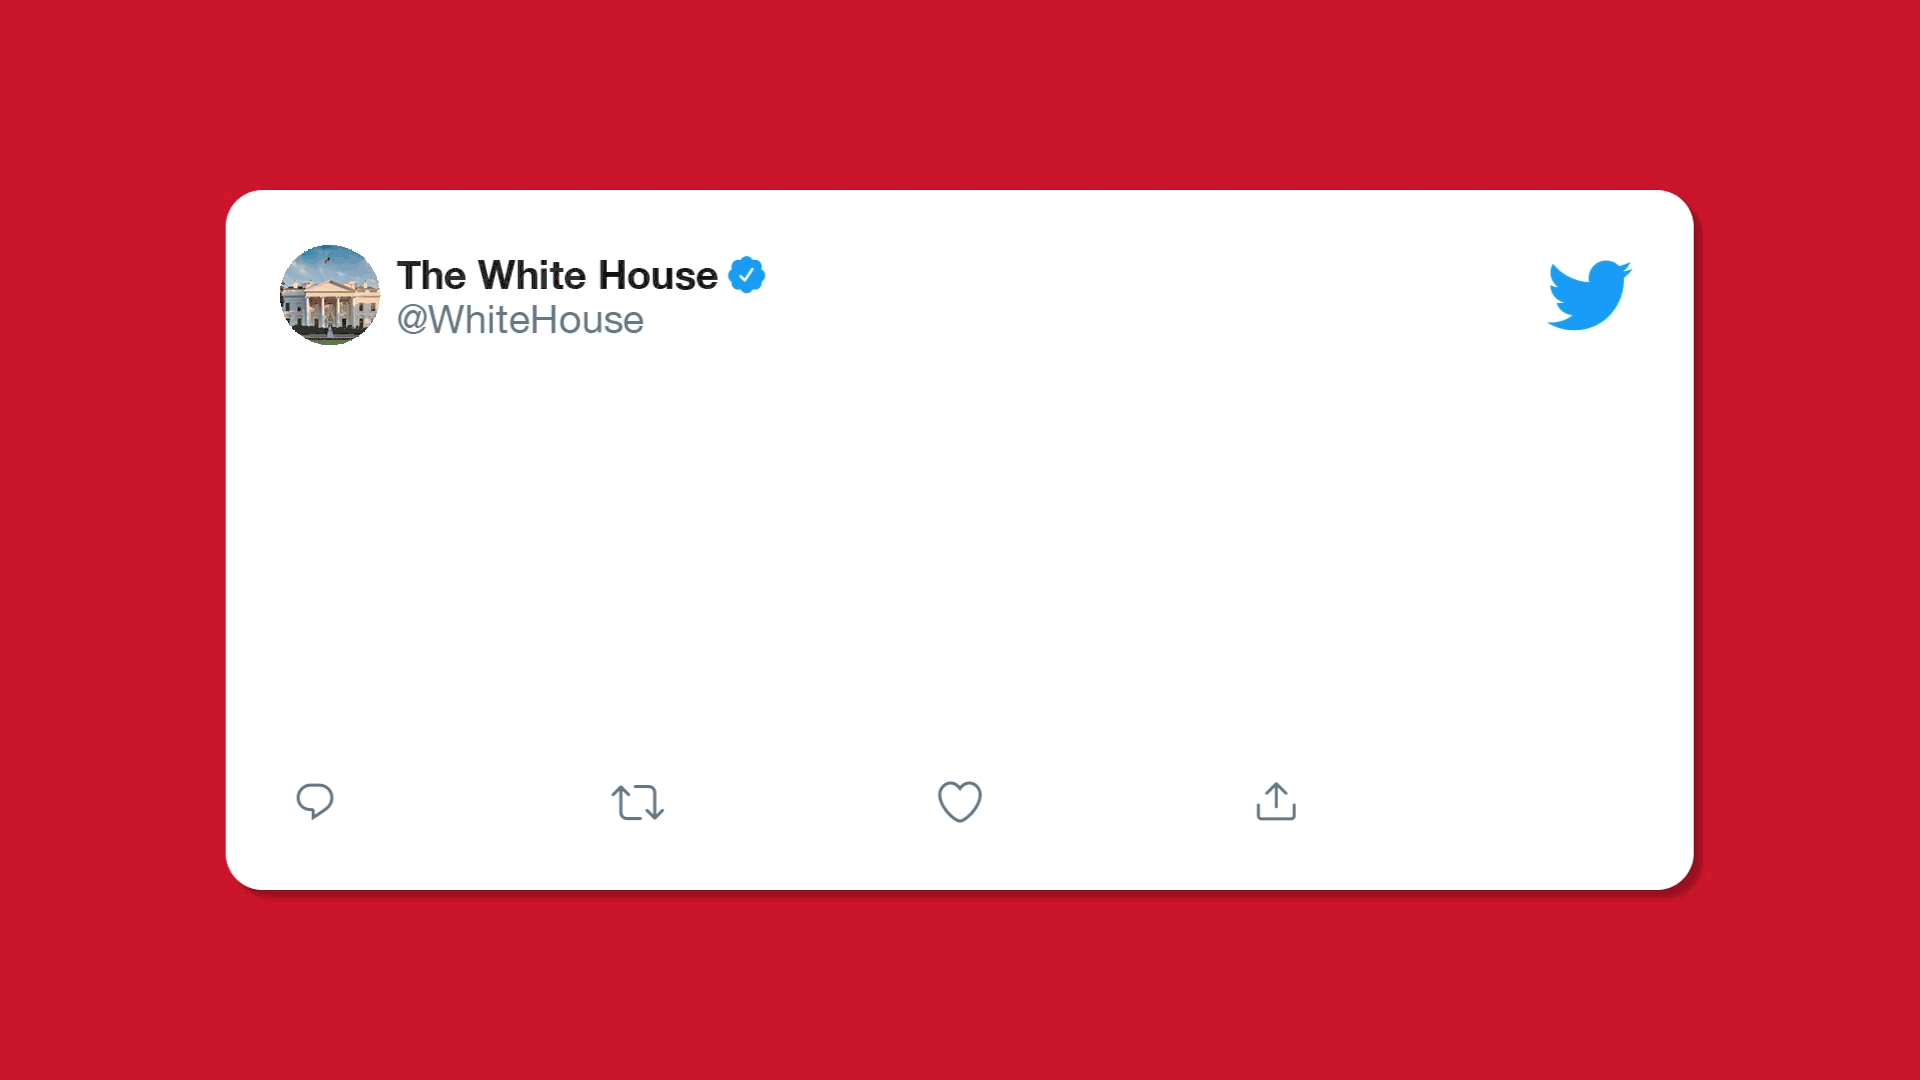
Task: Open the White House profile picture
Action: (330, 294)
